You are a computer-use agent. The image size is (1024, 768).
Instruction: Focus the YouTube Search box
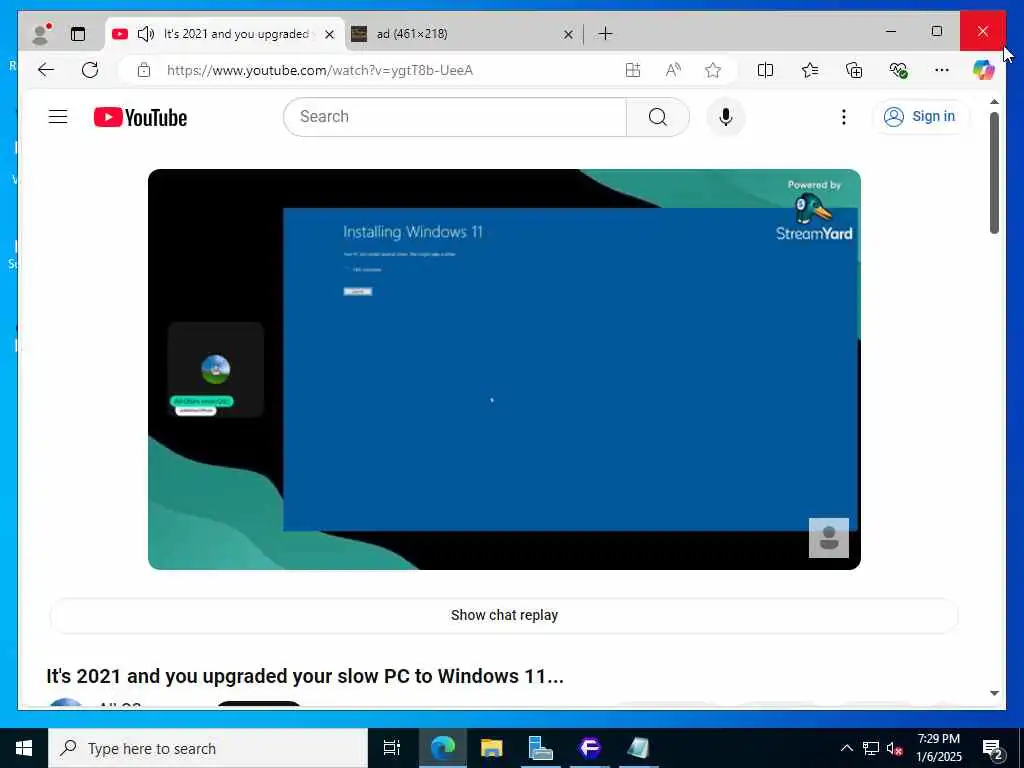pos(455,117)
